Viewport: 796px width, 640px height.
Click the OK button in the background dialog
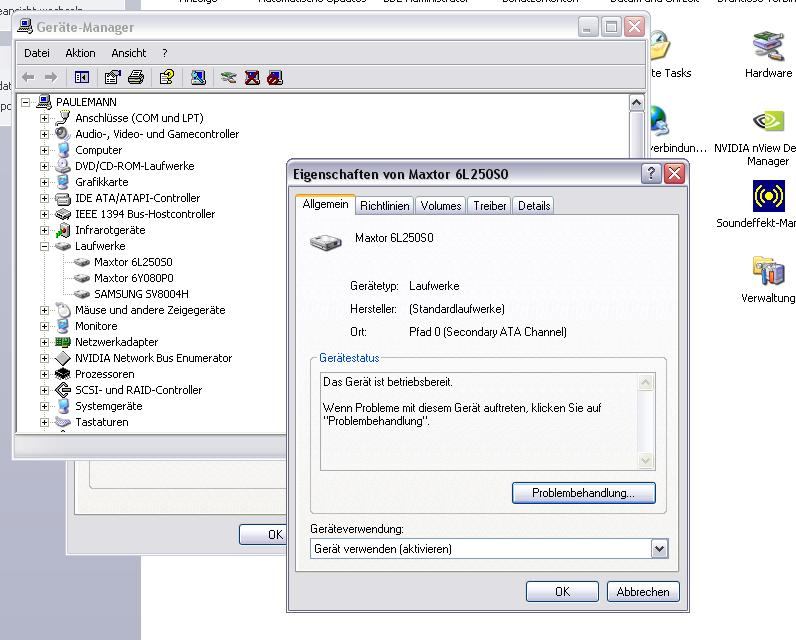point(263,534)
